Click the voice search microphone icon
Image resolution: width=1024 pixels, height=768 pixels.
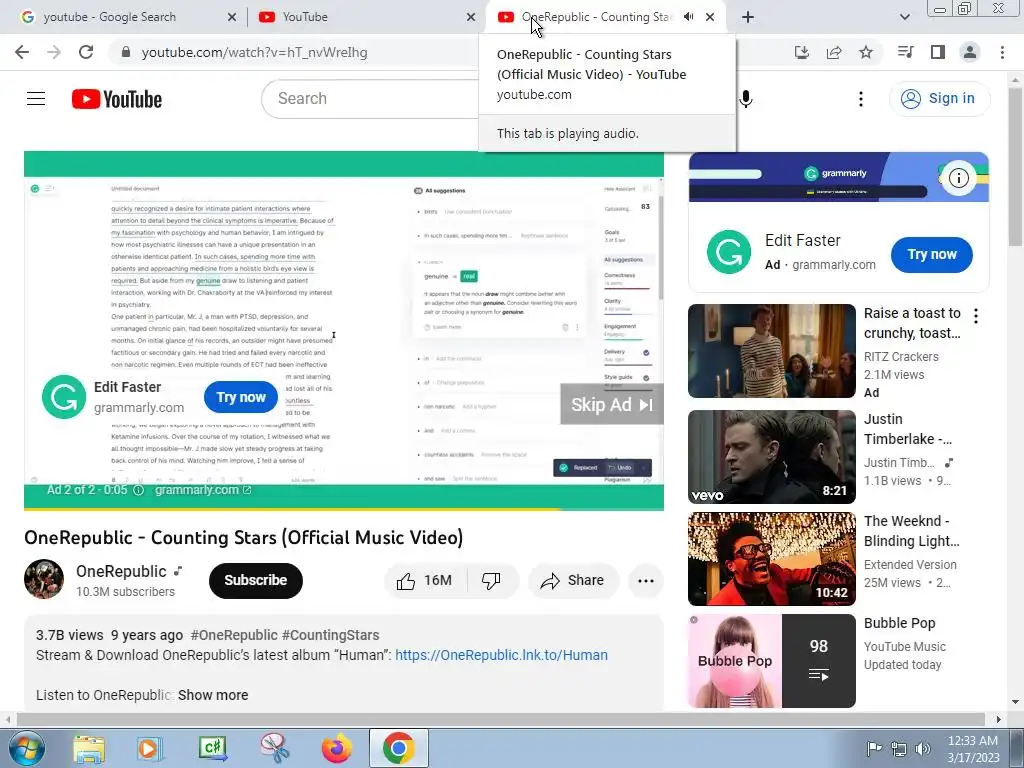click(x=746, y=99)
